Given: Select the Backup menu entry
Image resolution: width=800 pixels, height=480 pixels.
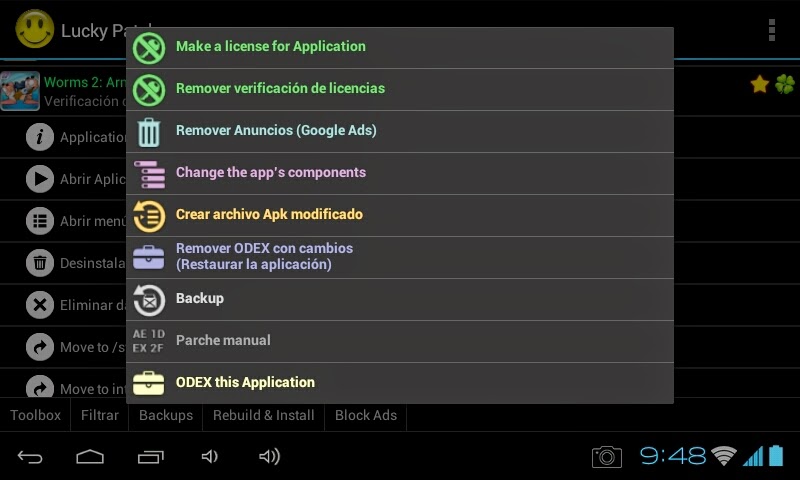Looking at the screenshot, I should (x=400, y=299).
